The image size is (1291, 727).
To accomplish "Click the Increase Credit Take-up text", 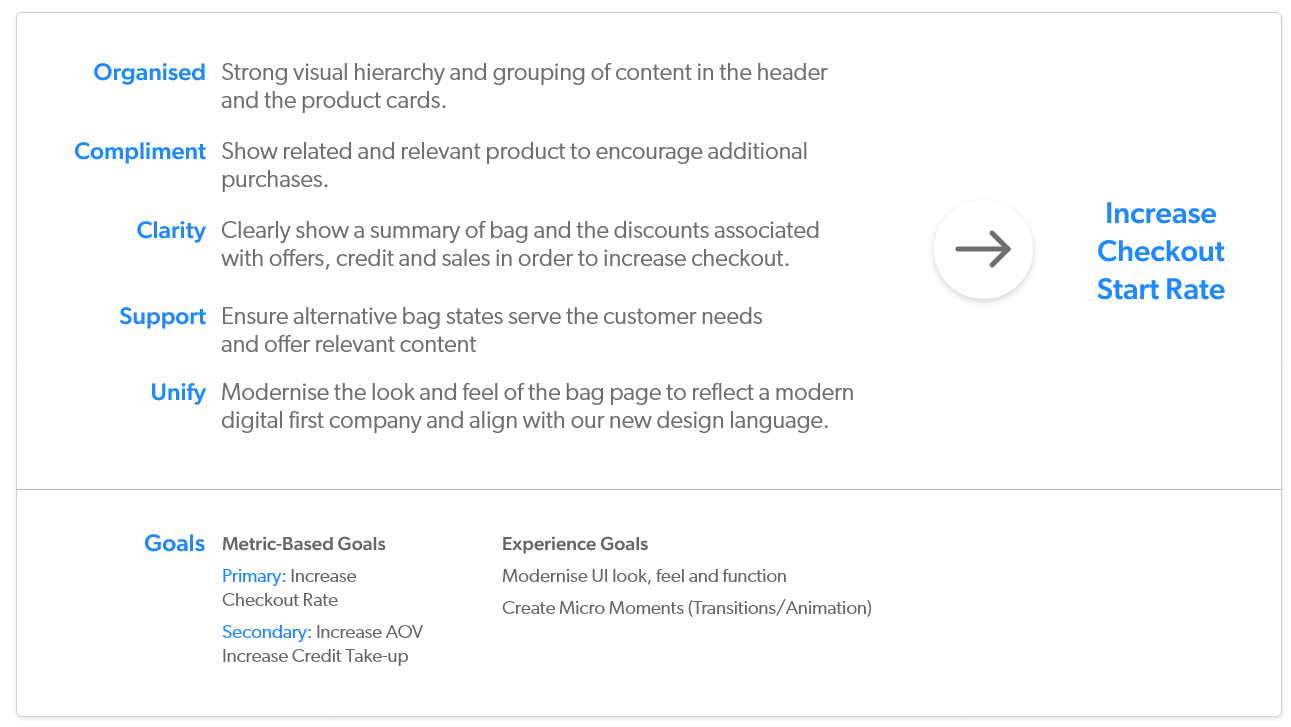I will (x=315, y=656).
